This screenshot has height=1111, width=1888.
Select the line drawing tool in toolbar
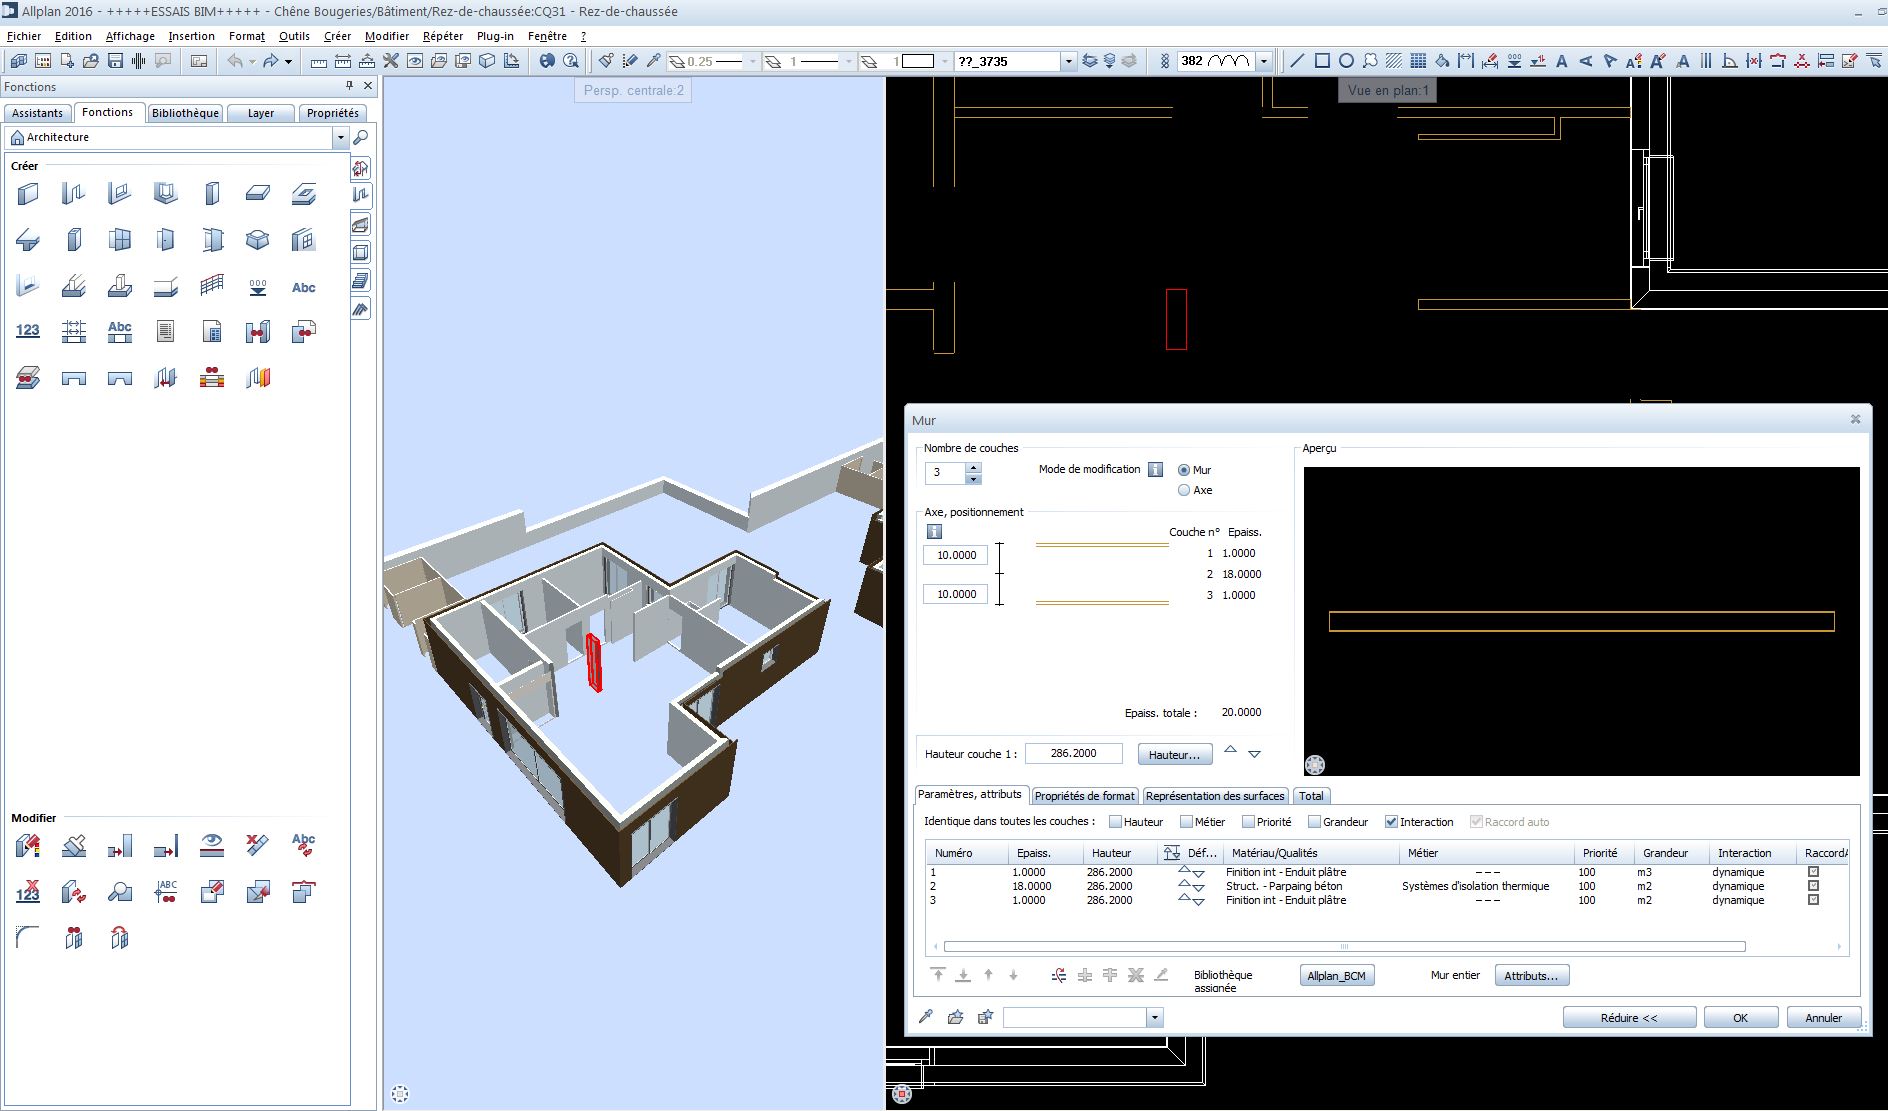pyautogui.click(x=1297, y=61)
